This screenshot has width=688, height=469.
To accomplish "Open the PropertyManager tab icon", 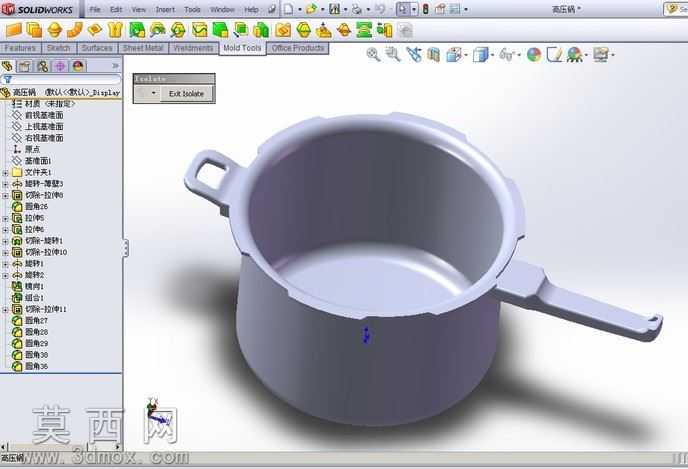I will point(25,66).
